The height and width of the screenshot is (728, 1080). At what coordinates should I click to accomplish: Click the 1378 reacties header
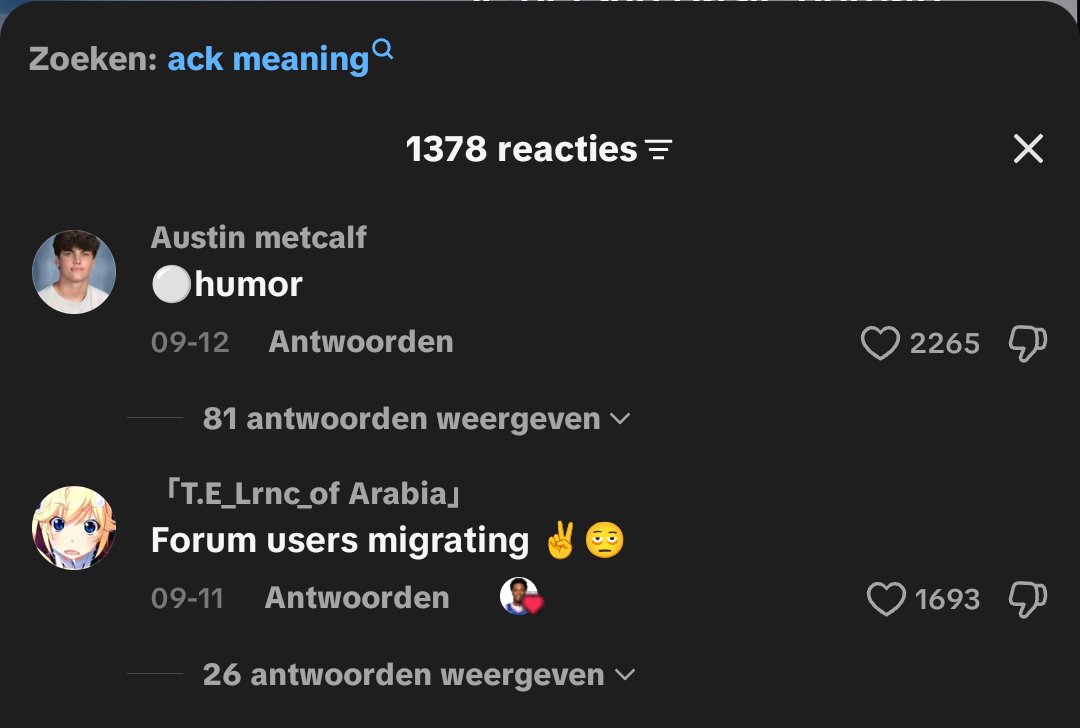(521, 149)
